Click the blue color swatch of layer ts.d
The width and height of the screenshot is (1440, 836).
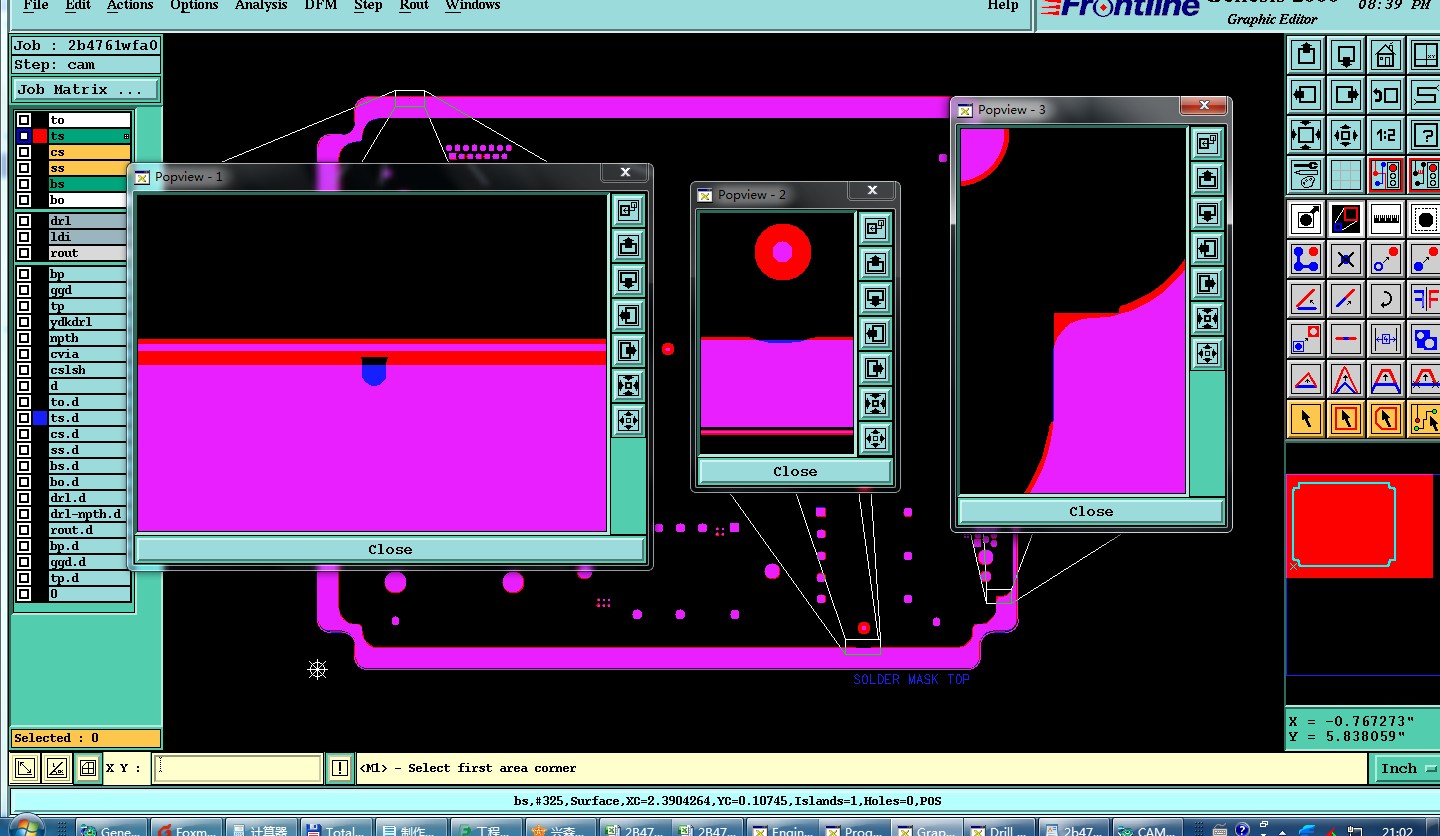coord(40,418)
